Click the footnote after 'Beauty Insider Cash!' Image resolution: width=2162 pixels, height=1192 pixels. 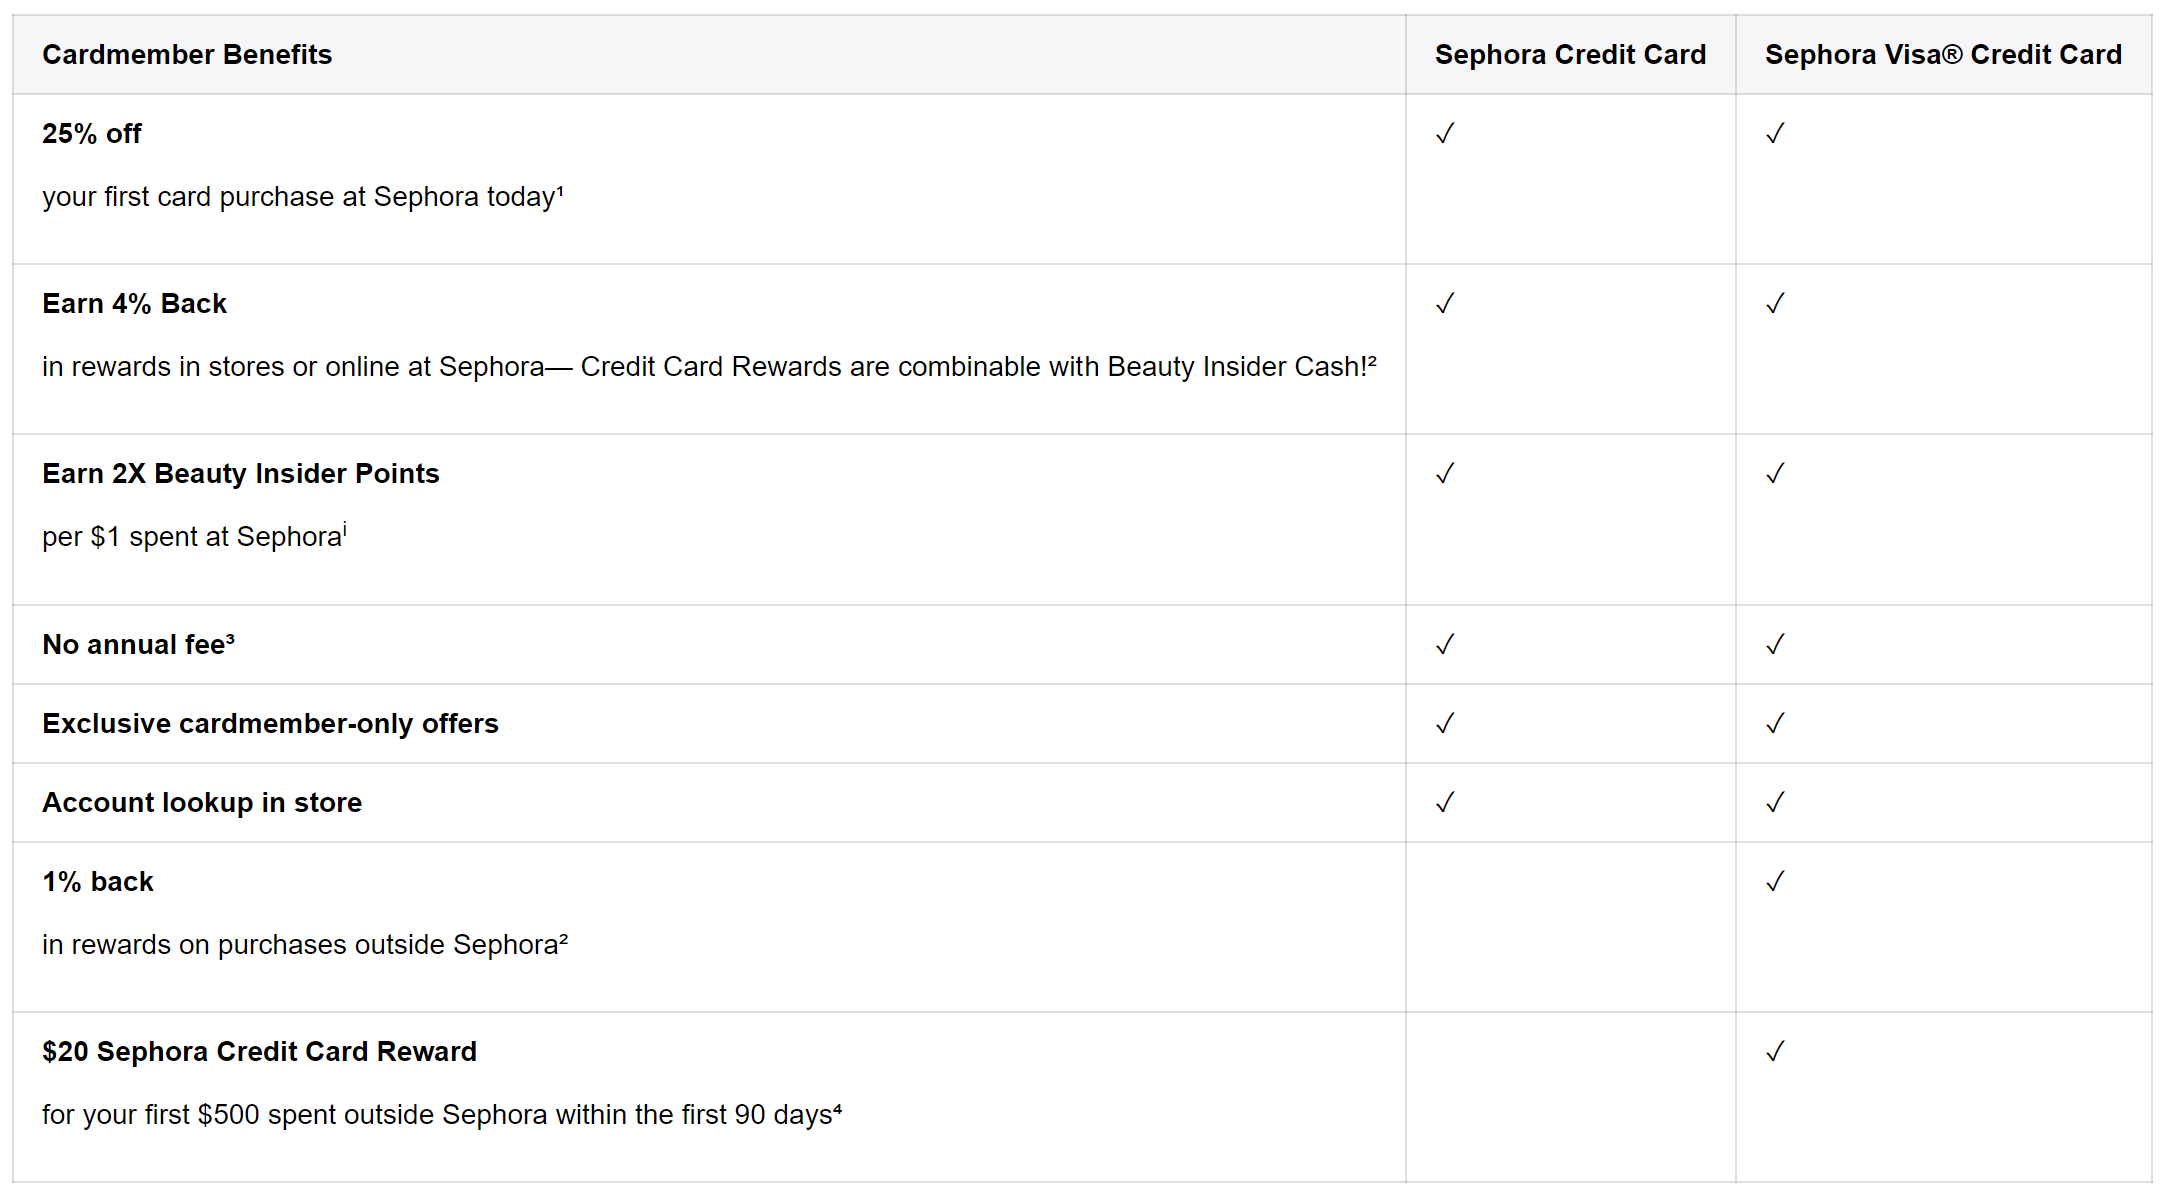coord(1372,360)
